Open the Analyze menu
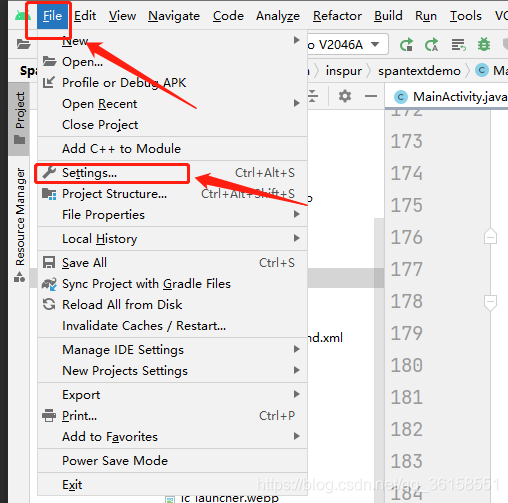The width and height of the screenshot is (508, 503). (x=278, y=16)
